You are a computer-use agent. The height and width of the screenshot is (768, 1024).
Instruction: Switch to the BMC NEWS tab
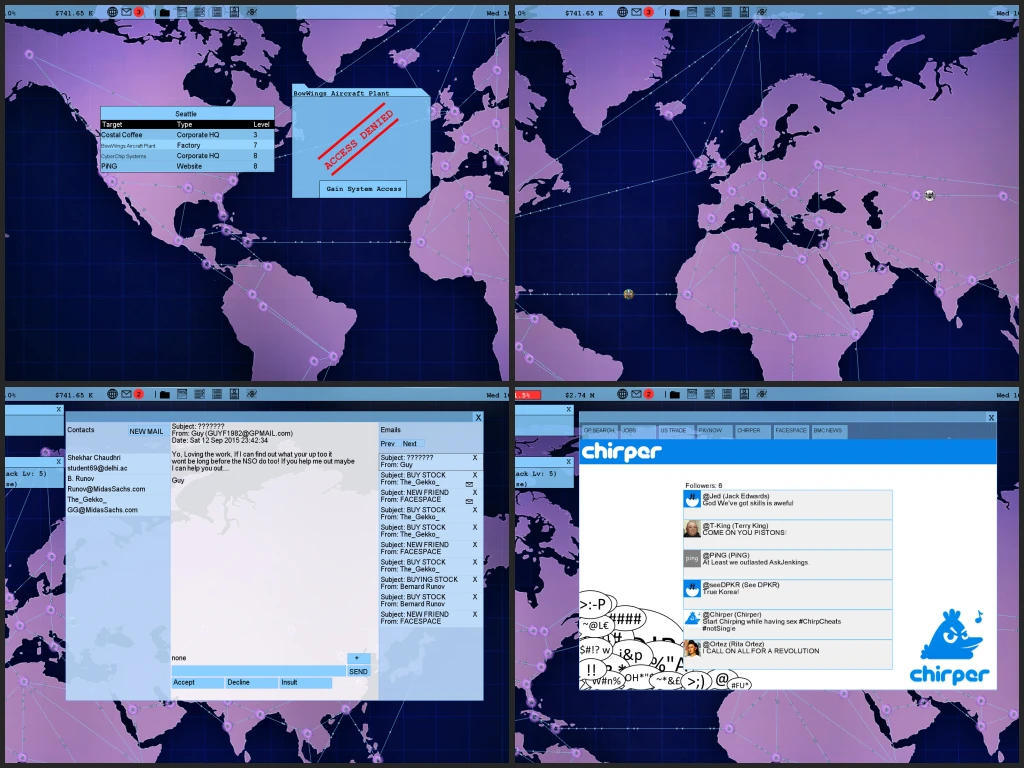point(829,431)
